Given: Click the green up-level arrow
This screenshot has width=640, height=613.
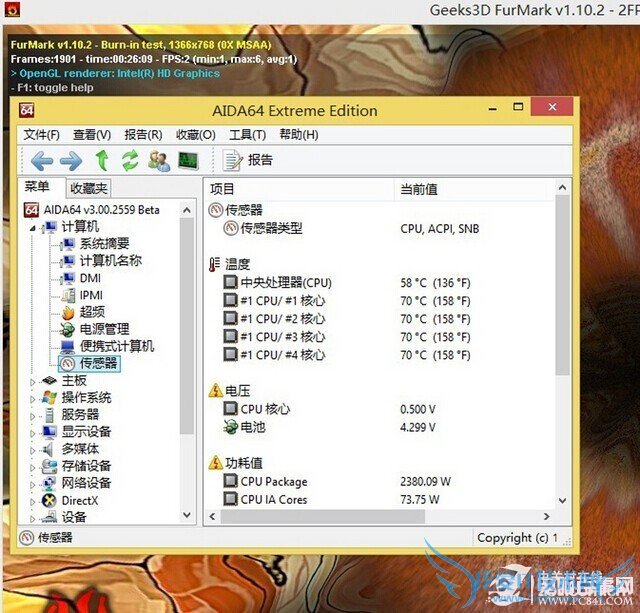Looking at the screenshot, I should [102, 160].
